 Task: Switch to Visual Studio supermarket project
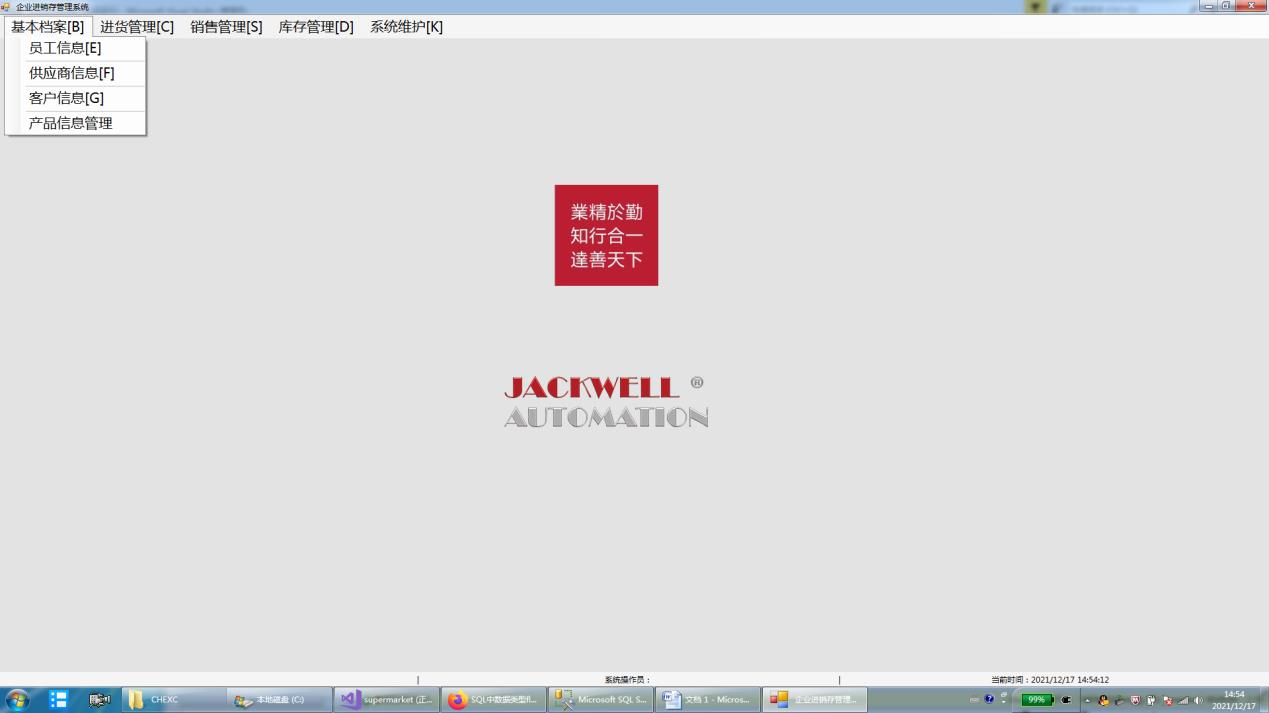point(387,700)
